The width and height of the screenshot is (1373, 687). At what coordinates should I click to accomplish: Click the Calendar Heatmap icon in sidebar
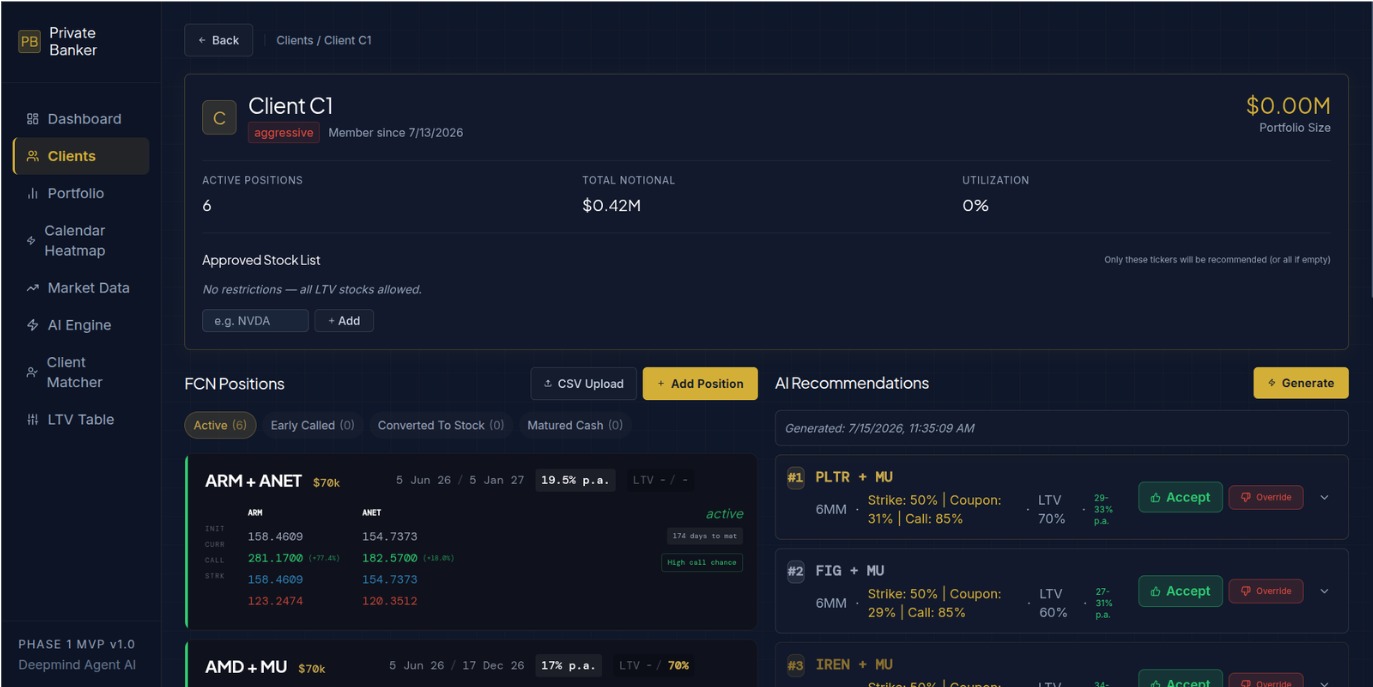tap(31, 241)
